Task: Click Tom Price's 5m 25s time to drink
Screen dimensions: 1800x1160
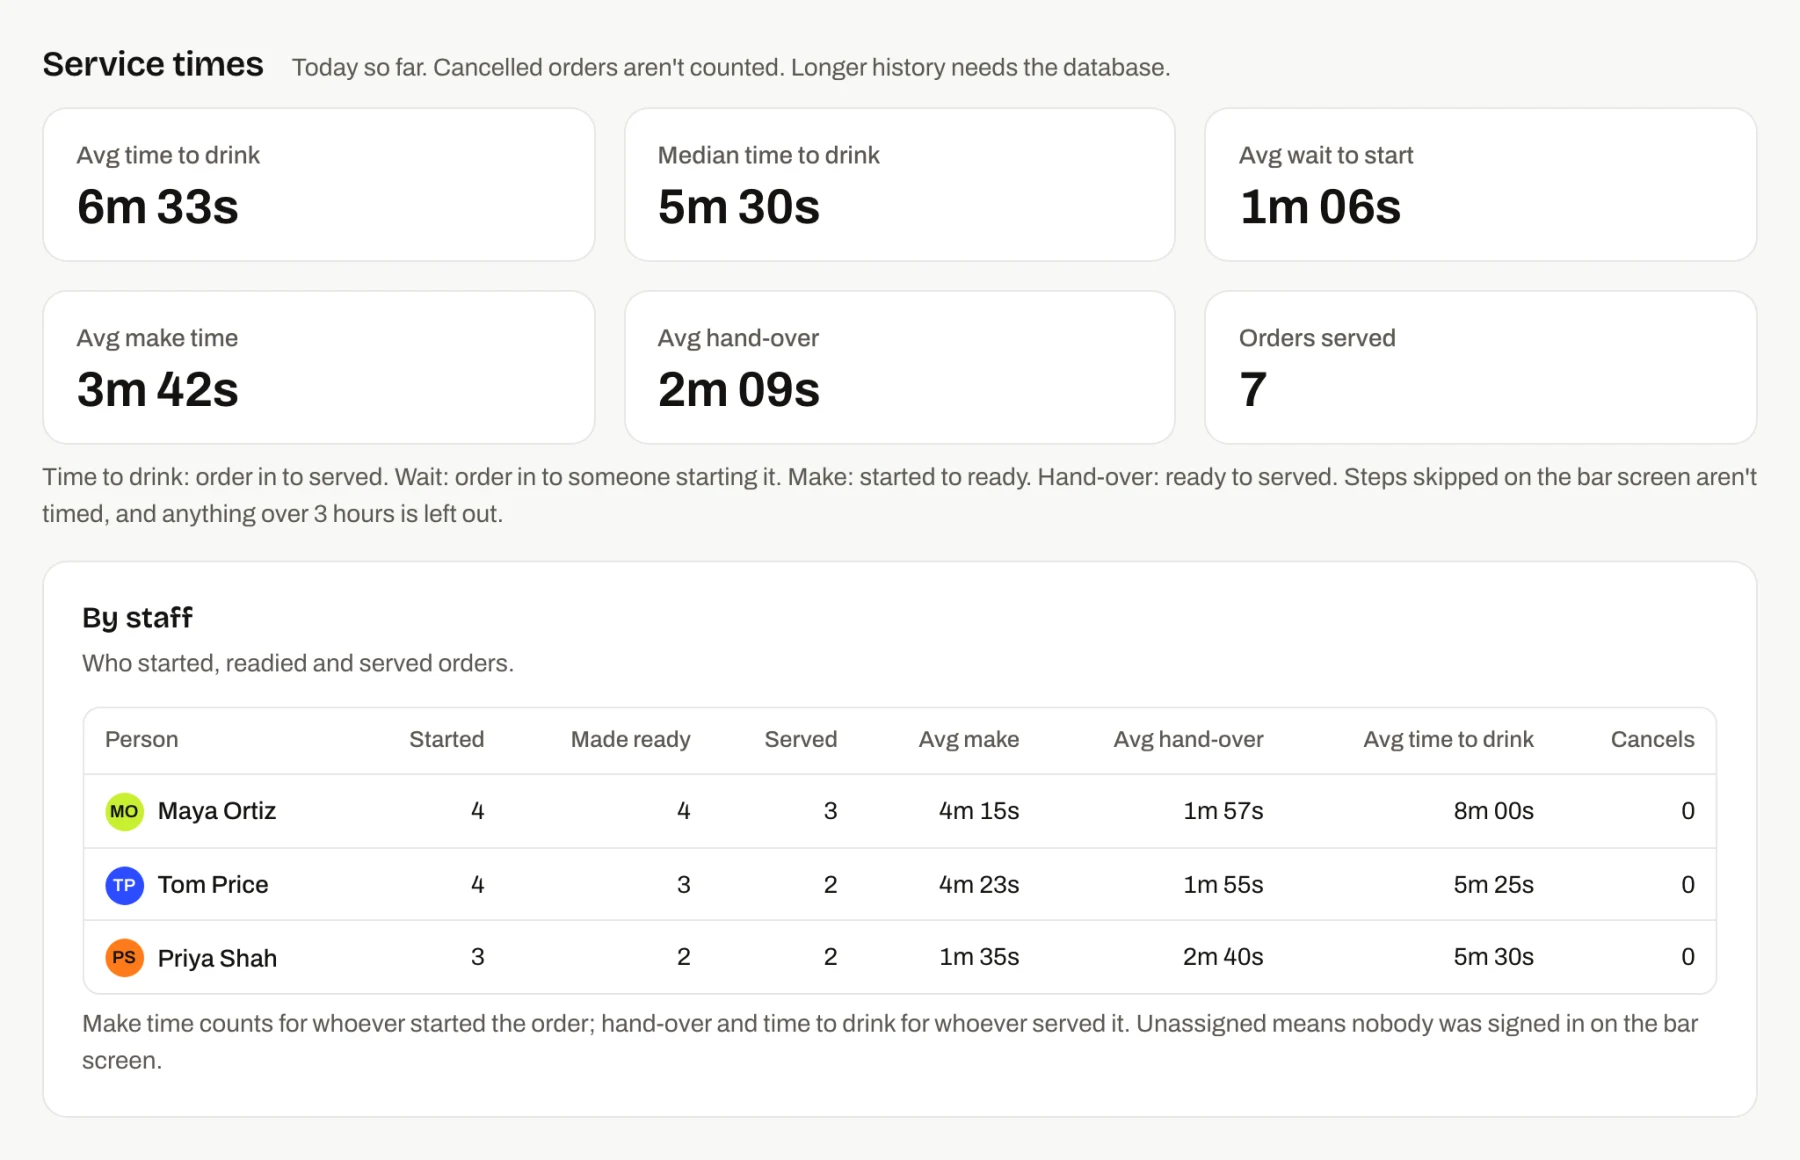Action: point(1493,885)
